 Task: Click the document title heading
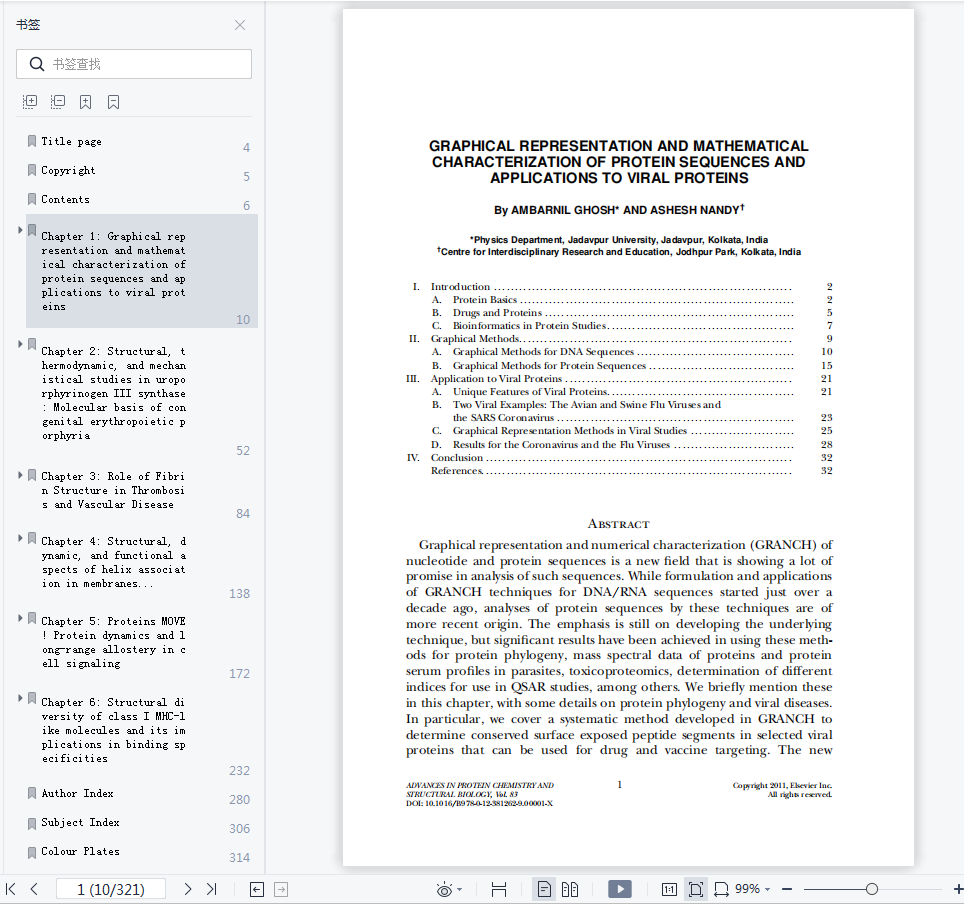tap(618, 162)
